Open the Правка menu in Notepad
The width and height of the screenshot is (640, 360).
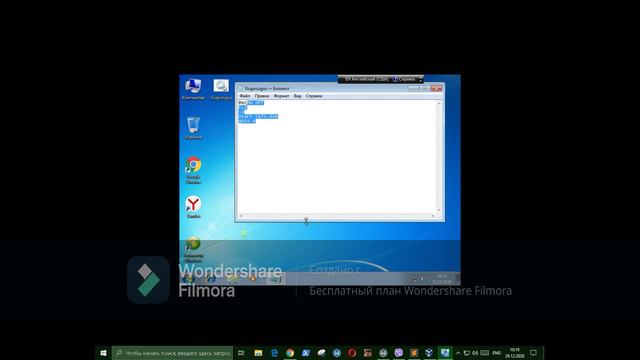(x=262, y=96)
